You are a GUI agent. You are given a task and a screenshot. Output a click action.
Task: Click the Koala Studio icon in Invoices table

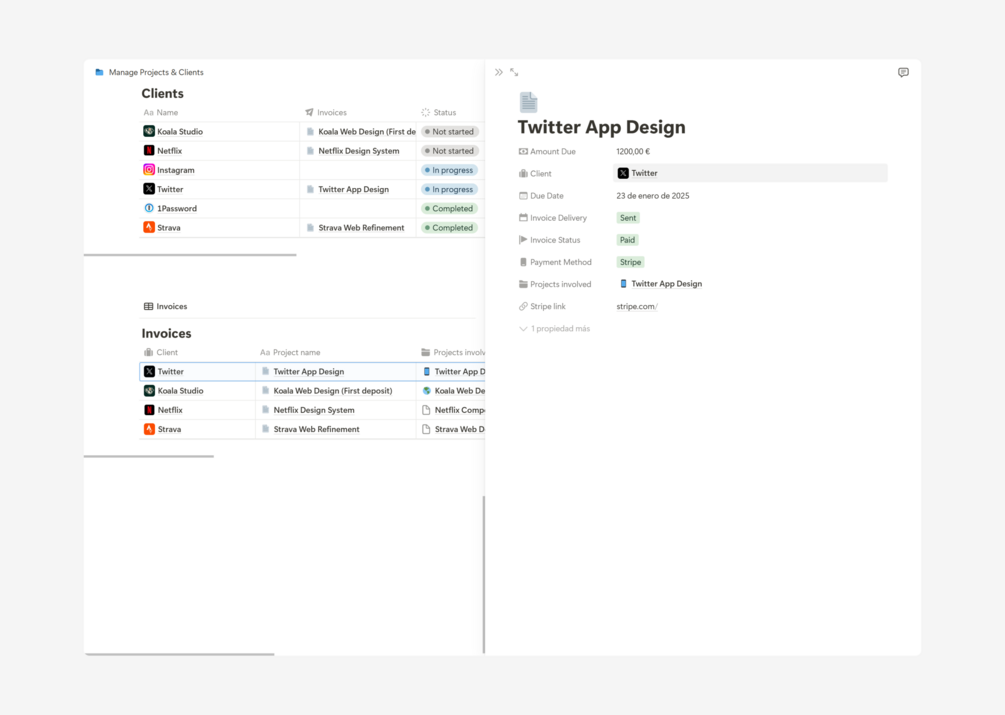point(149,391)
